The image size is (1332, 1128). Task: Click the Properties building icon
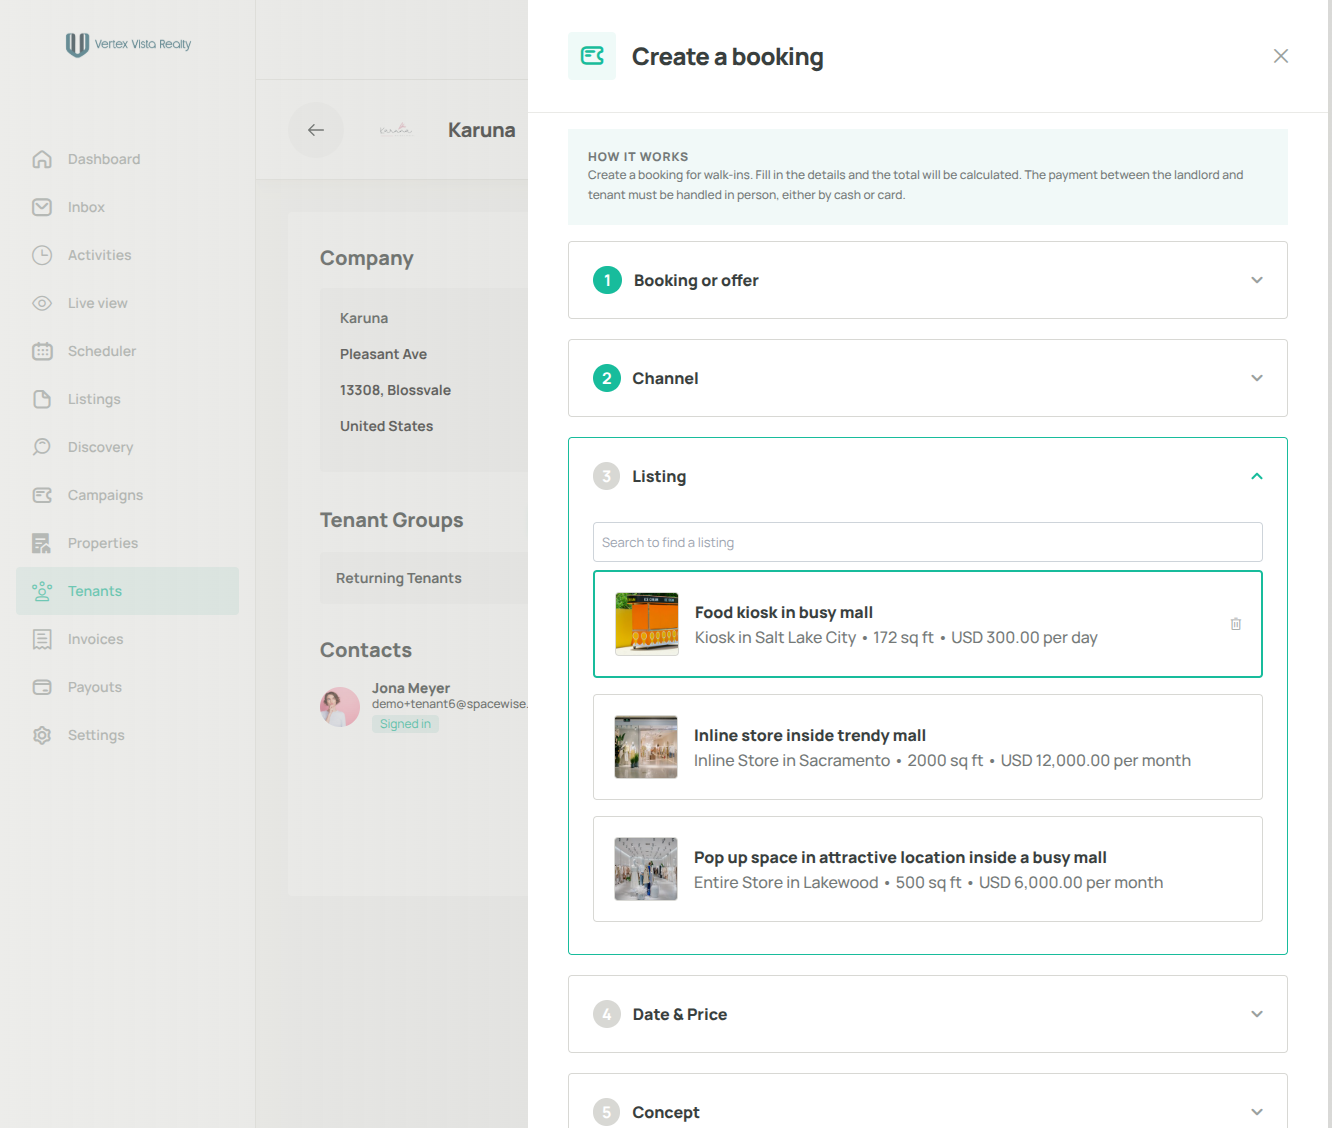click(x=42, y=543)
